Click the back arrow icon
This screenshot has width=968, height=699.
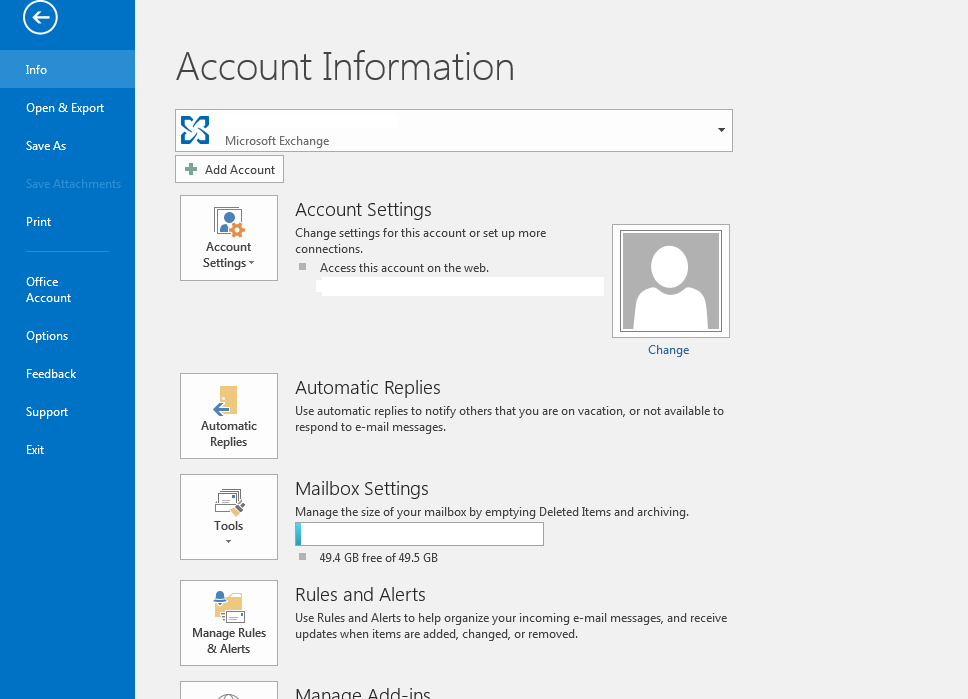click(x=41, y=17)
